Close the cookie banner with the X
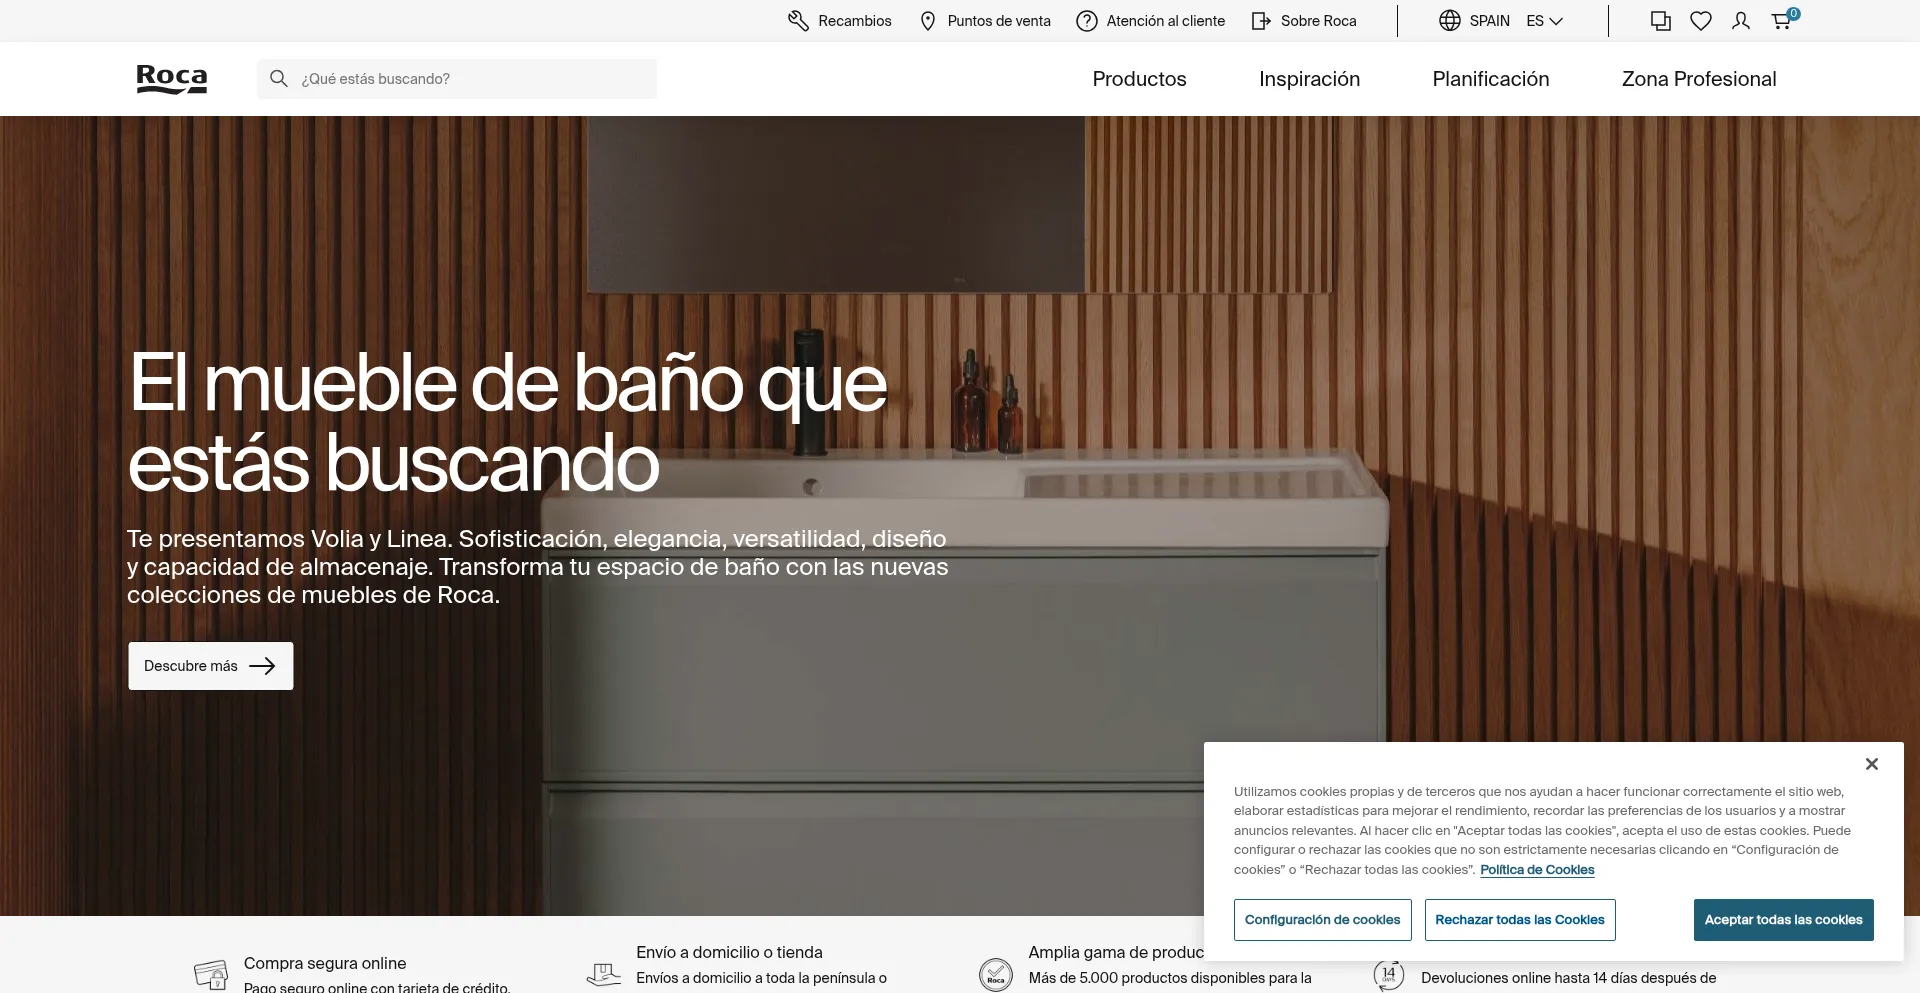This screenshot has height=993, width=1920. (1872, 764)
